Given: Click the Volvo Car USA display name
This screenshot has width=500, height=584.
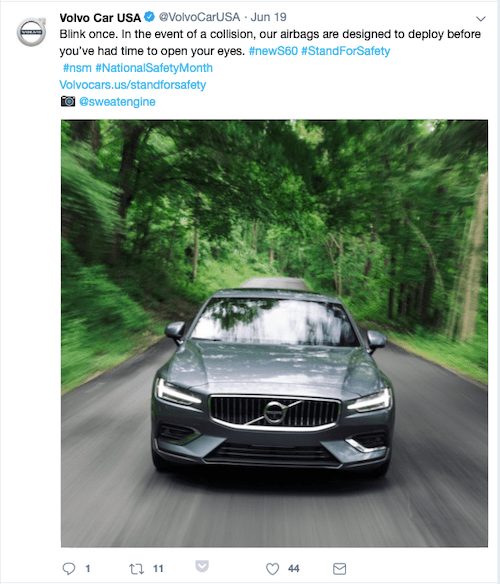Looking at the screenshot, I should tap(100, 18).
